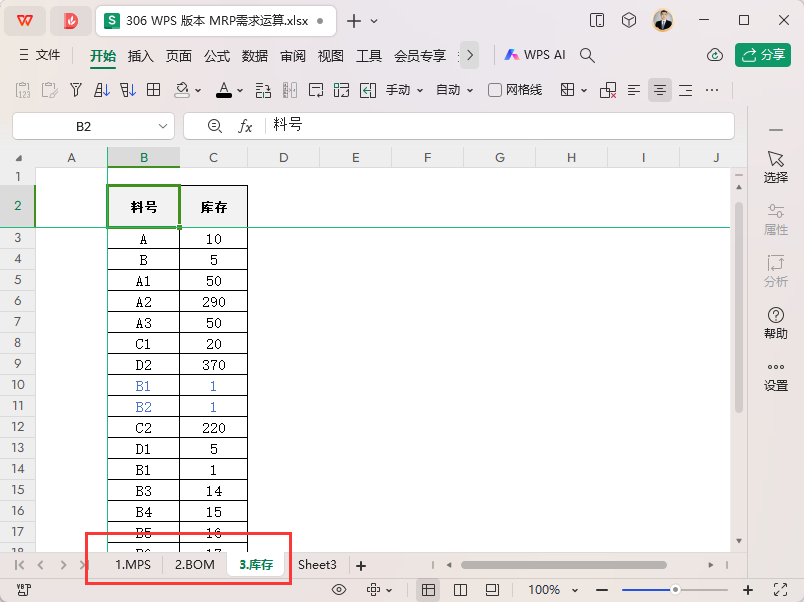Switch to the 数据 tab
Image resolution: width=804 pixels, height=602 pixels.
click(x=255, y=55)
